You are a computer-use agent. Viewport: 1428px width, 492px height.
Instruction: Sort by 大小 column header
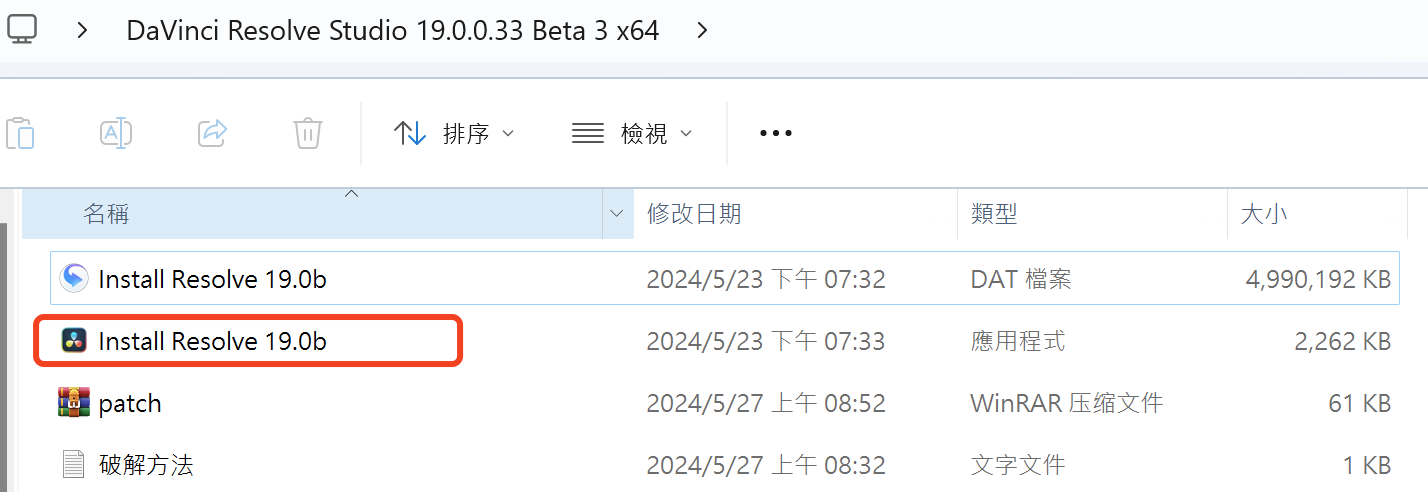pos(1264,213)
